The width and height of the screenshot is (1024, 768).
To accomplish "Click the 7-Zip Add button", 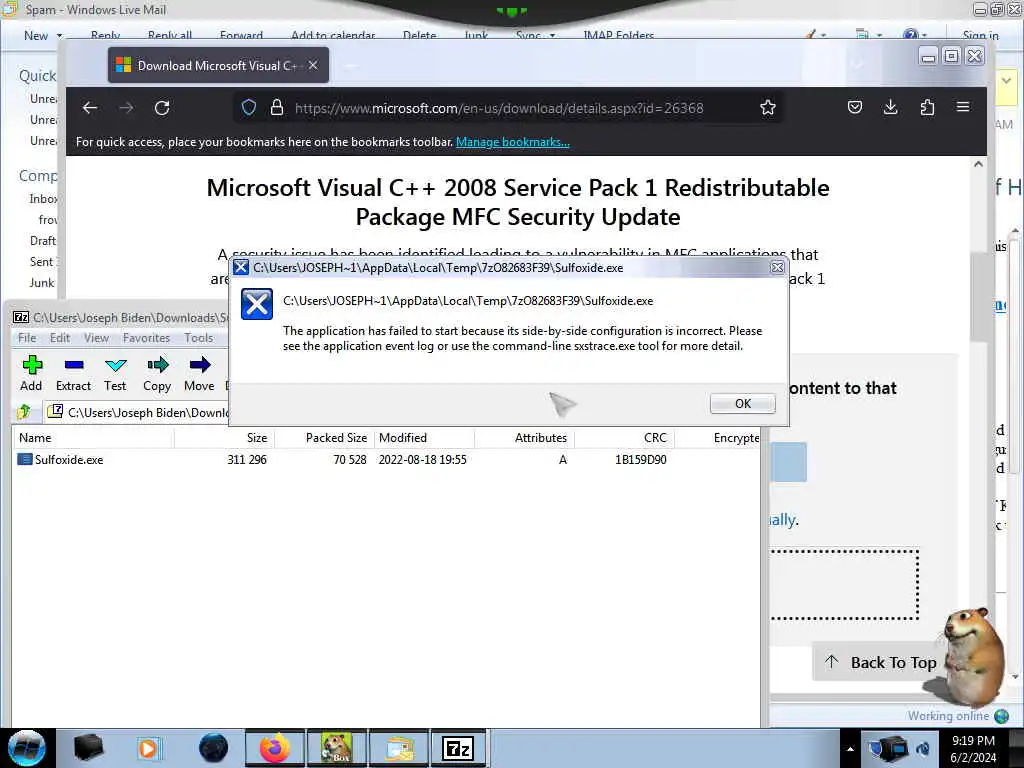I will coord(31,374).
